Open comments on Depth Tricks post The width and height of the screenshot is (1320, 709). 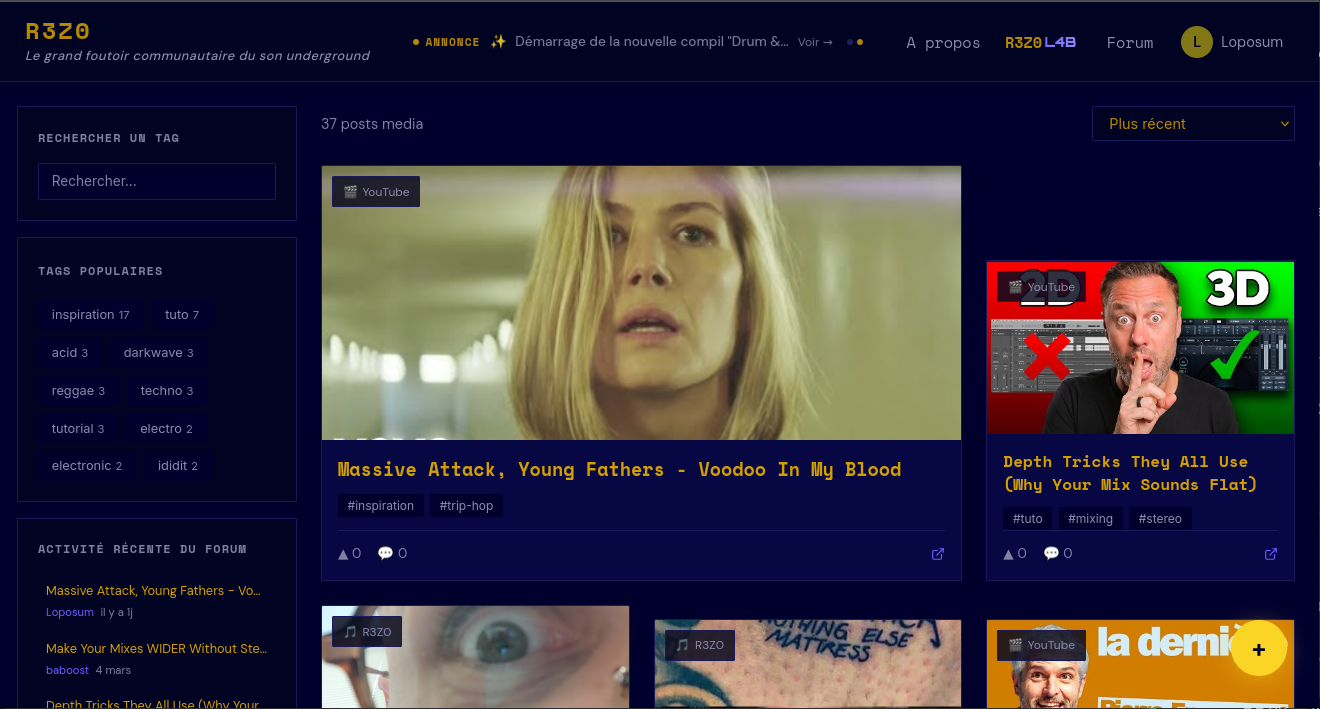[x=1058, y=554]
